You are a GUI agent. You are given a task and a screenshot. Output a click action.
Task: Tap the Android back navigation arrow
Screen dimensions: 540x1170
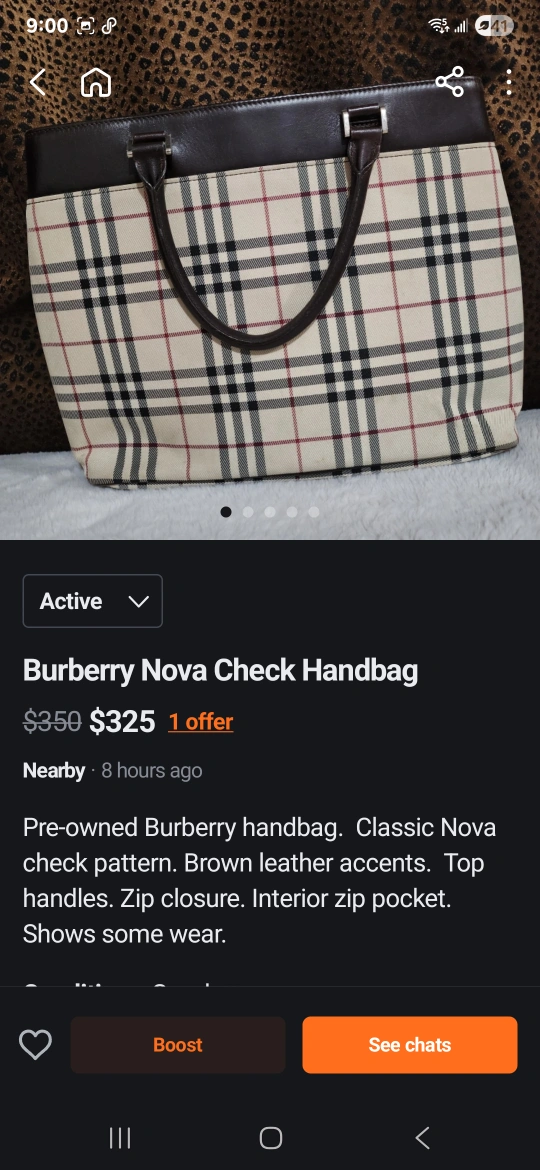[x=422, y=1138]
